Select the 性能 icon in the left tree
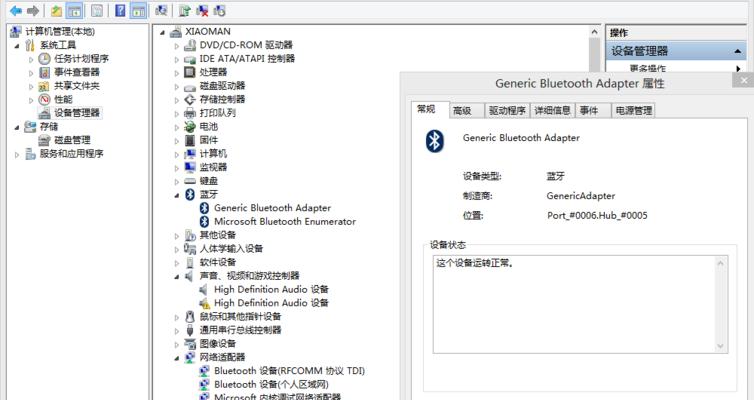The width and height of the screenshot is (754, 400). pos(44,100)
